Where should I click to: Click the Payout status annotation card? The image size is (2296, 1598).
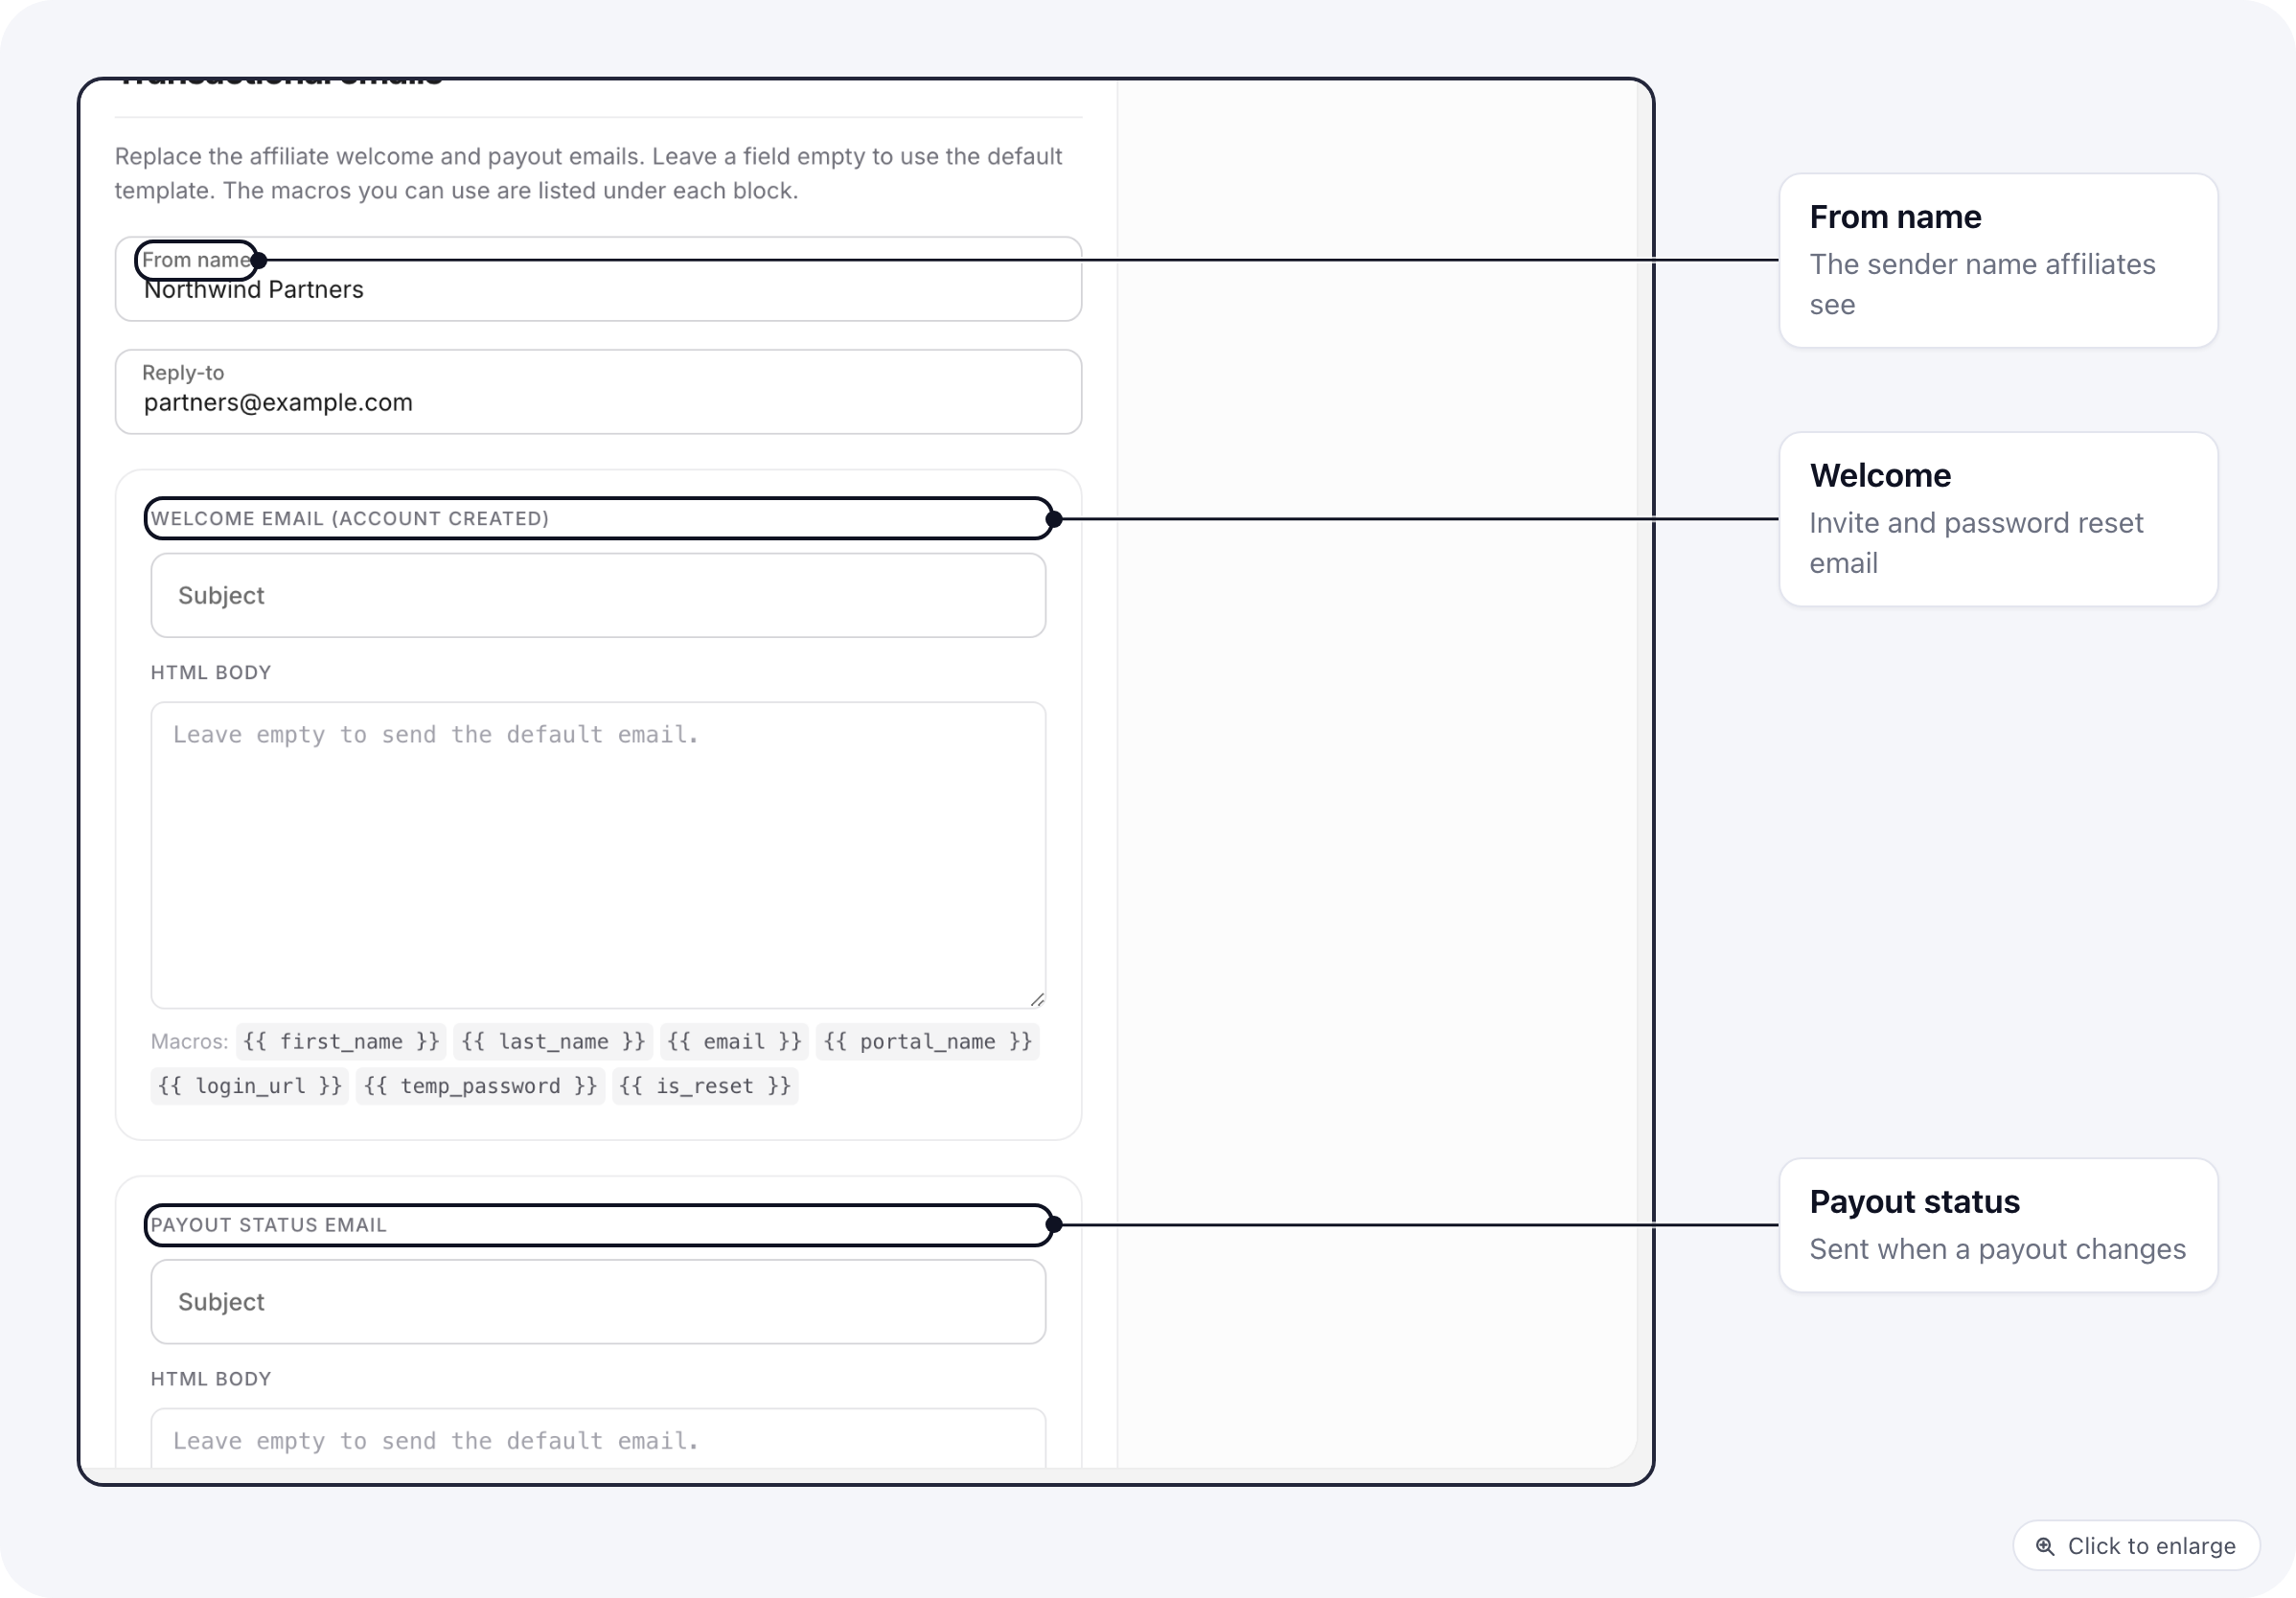(1998, 1225)
